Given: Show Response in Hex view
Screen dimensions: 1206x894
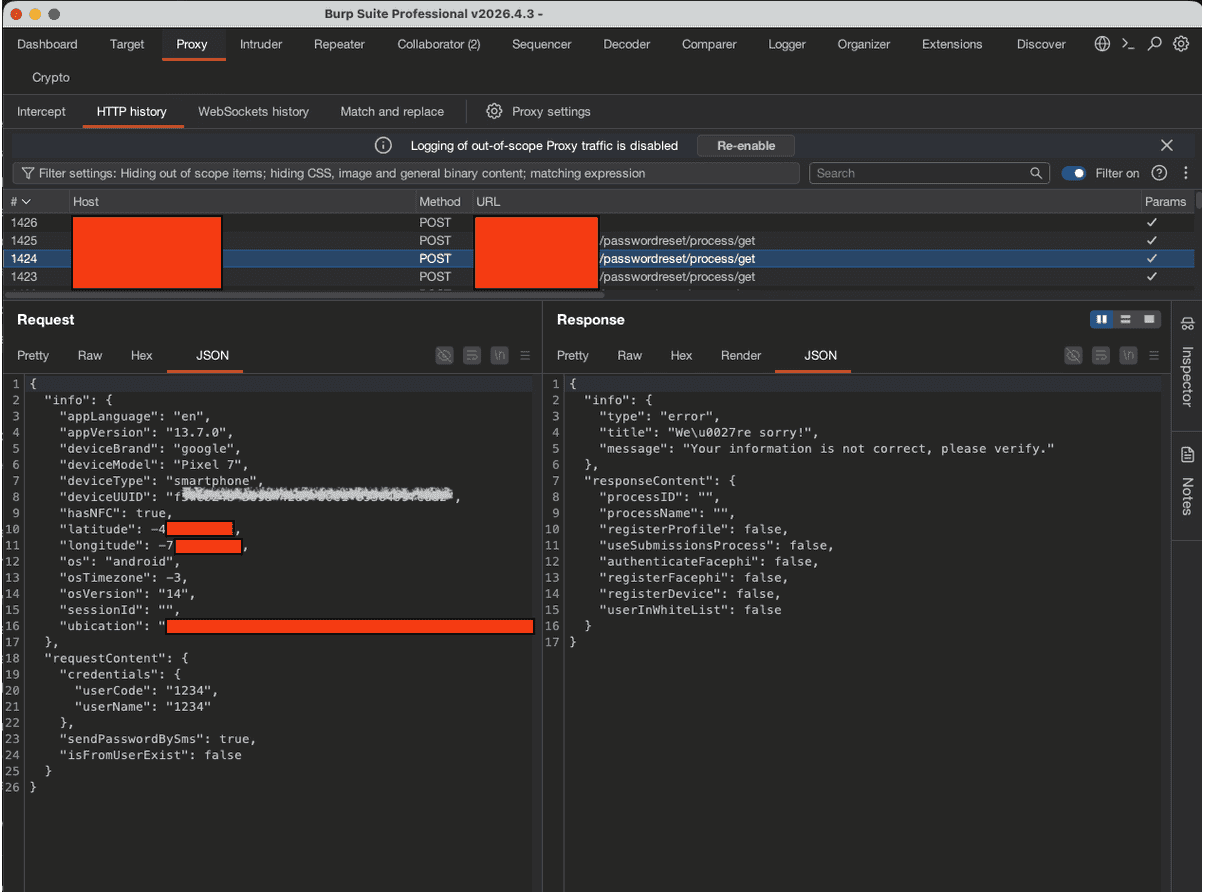Looking at the screenshot, I should click(x=682, y=355).
